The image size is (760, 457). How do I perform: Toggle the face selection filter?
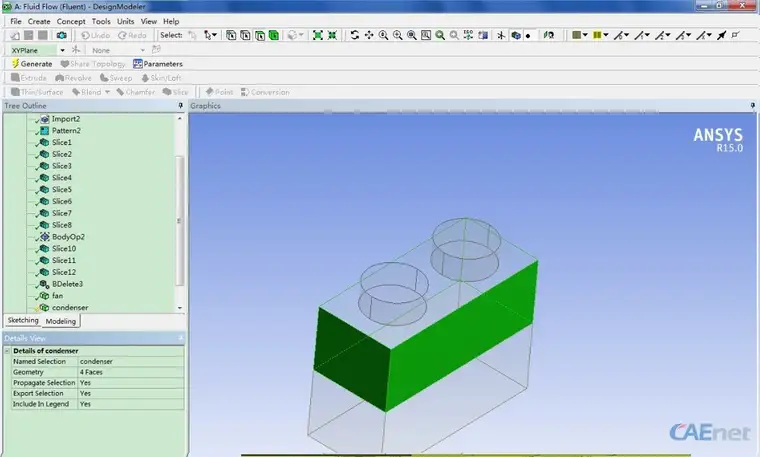pos(260,35)
